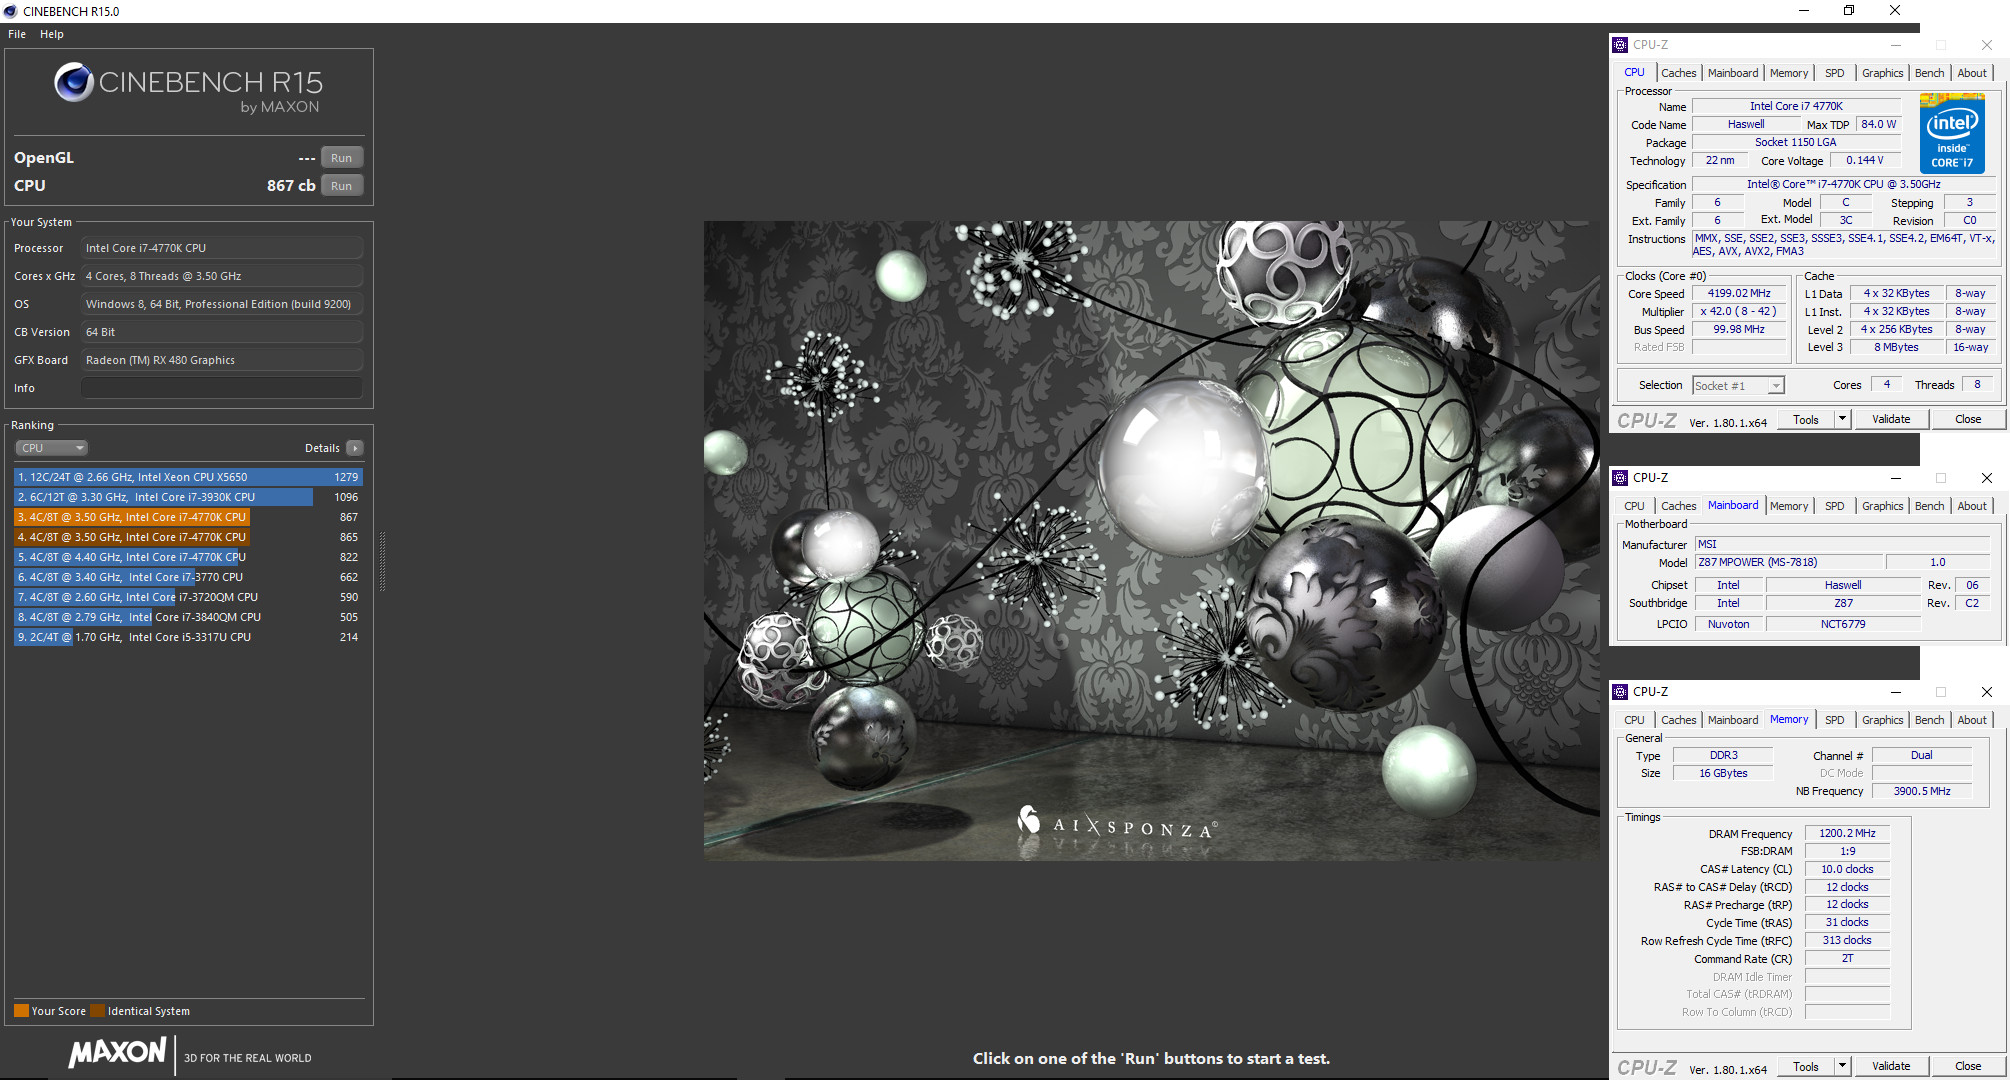Viewport: 2010px width, 1080px height.
Task: Select ranking row Intel Core i7-3770 CPU
Action: [188, 577]
